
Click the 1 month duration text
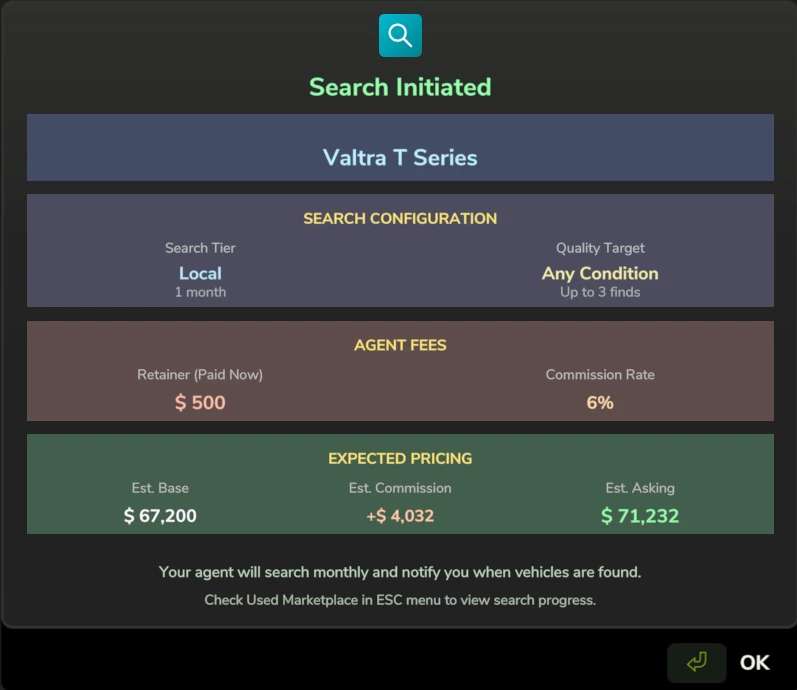point(200,292)
